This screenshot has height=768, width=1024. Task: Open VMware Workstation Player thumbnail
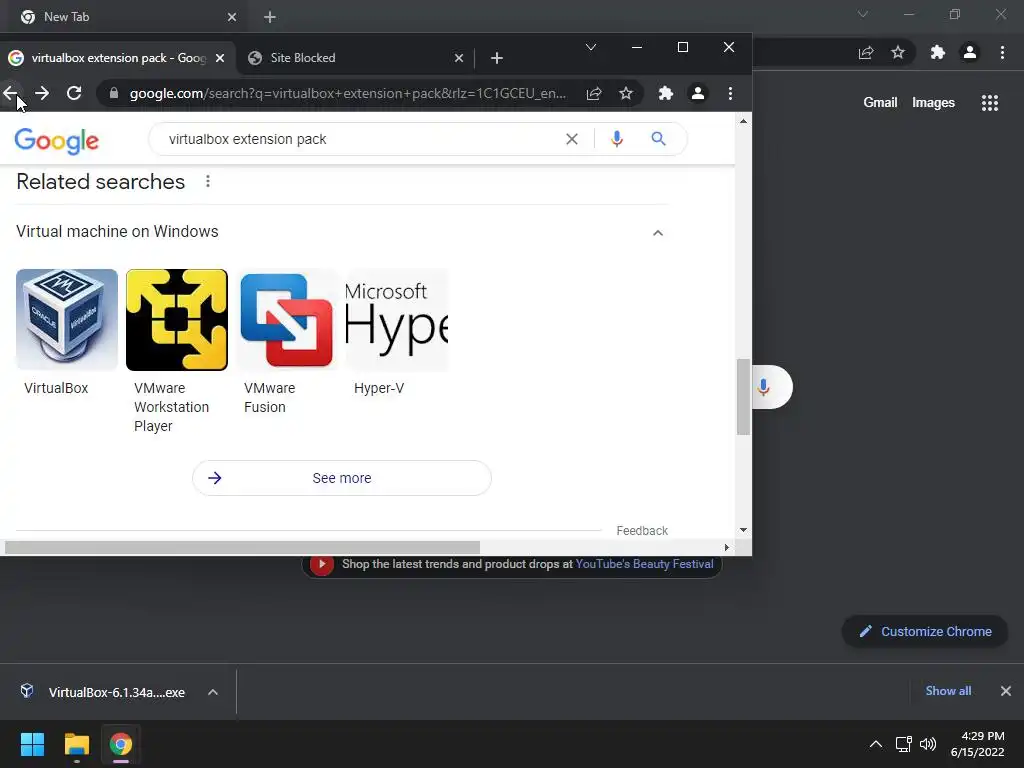point(176,320)
